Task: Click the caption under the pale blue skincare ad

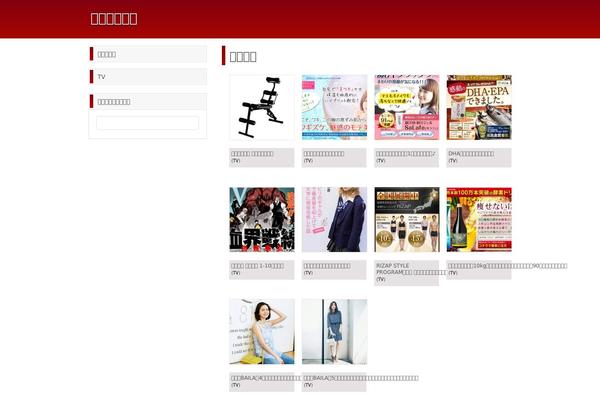Action: coord(324,153)
